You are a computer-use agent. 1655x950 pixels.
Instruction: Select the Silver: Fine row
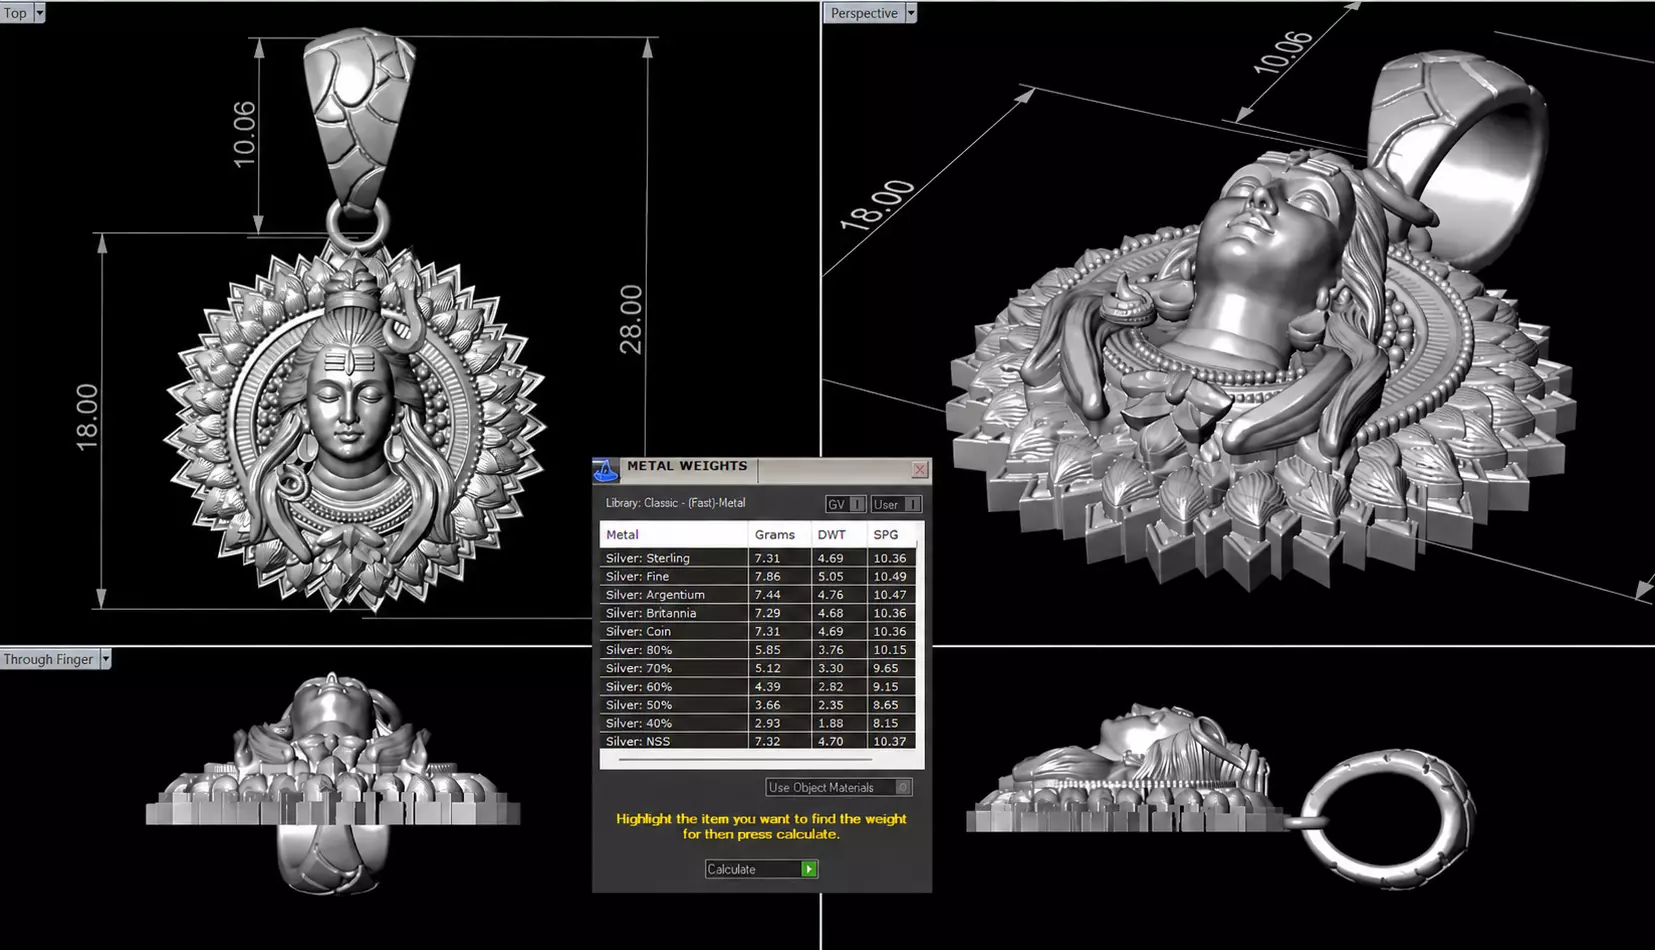758,576
